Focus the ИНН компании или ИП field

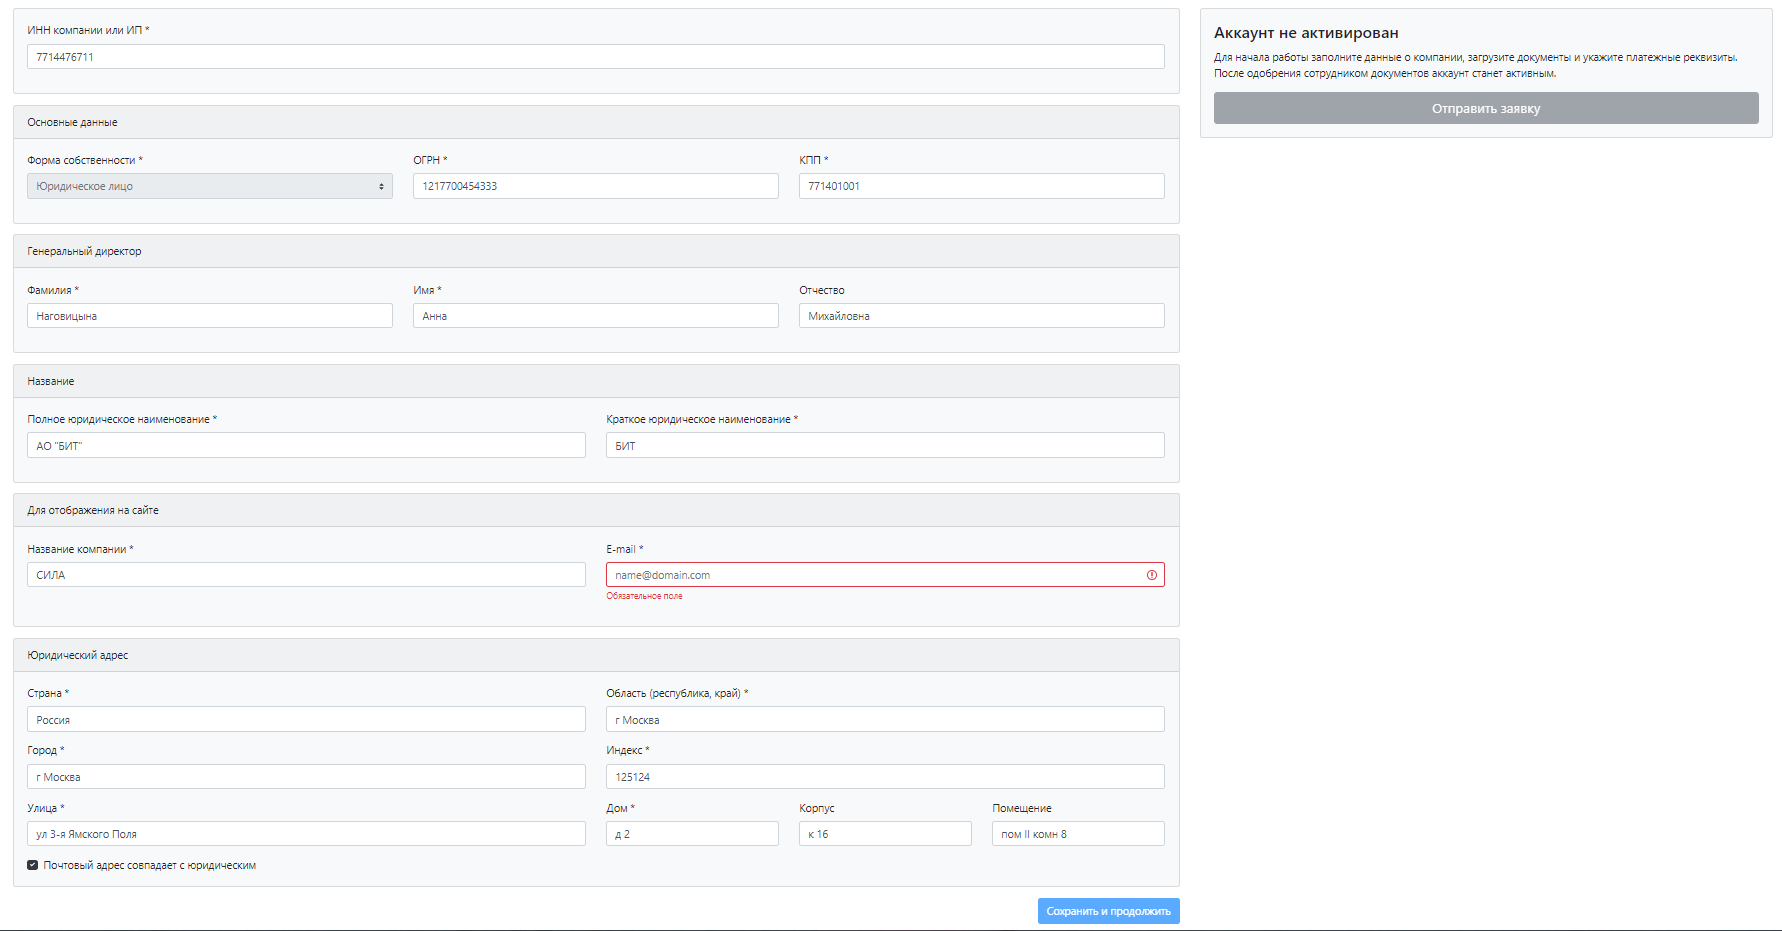pos(596,57)
